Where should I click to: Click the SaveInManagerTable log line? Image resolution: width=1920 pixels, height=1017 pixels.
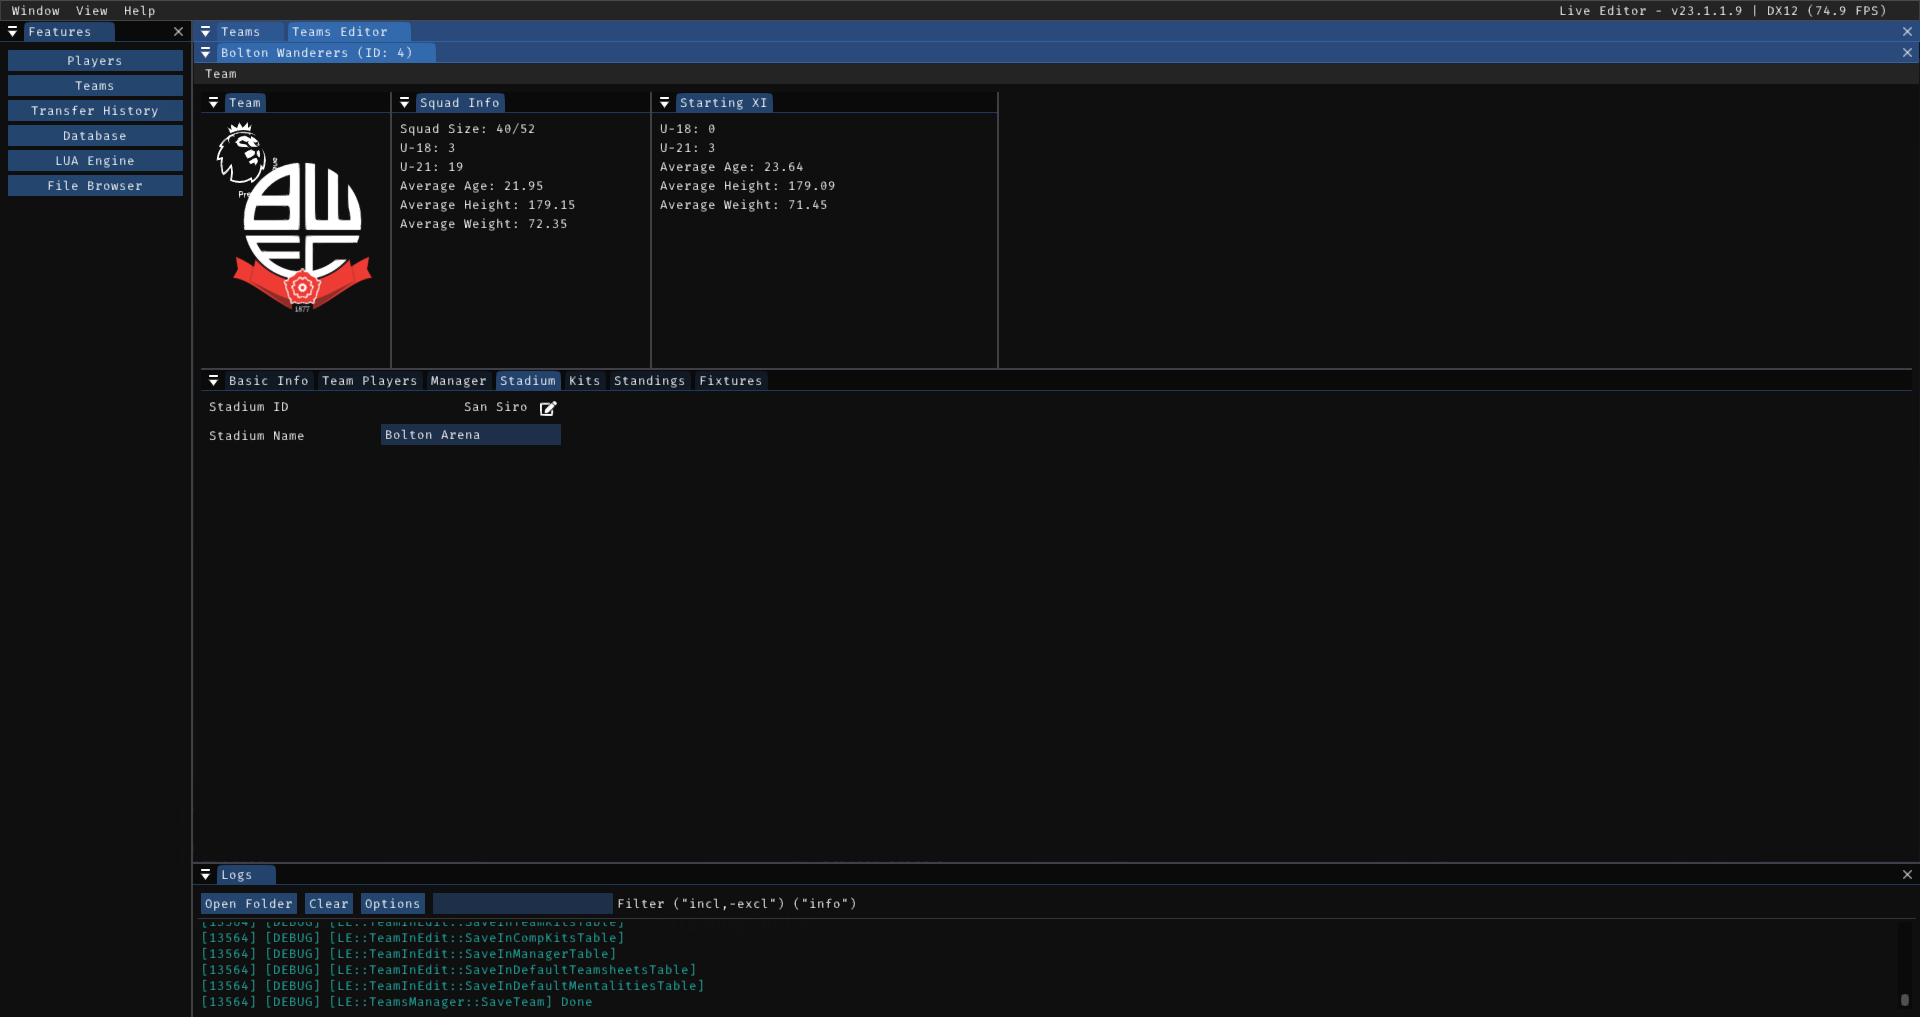click(409, 954)
